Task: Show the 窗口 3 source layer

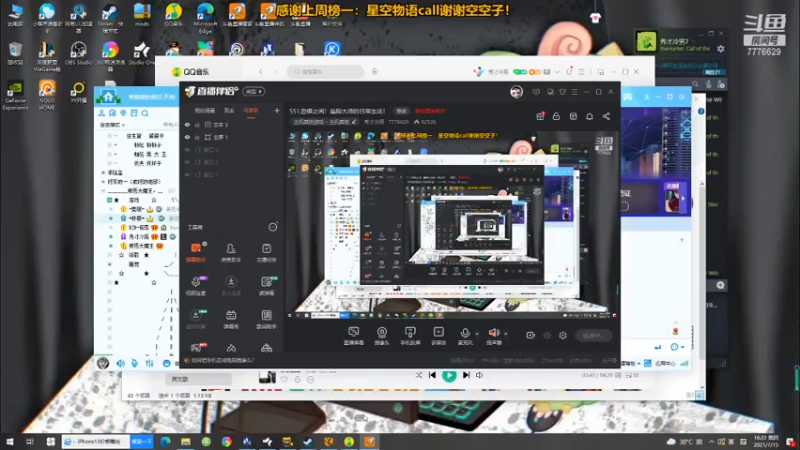Action: (x=187, y=149)
